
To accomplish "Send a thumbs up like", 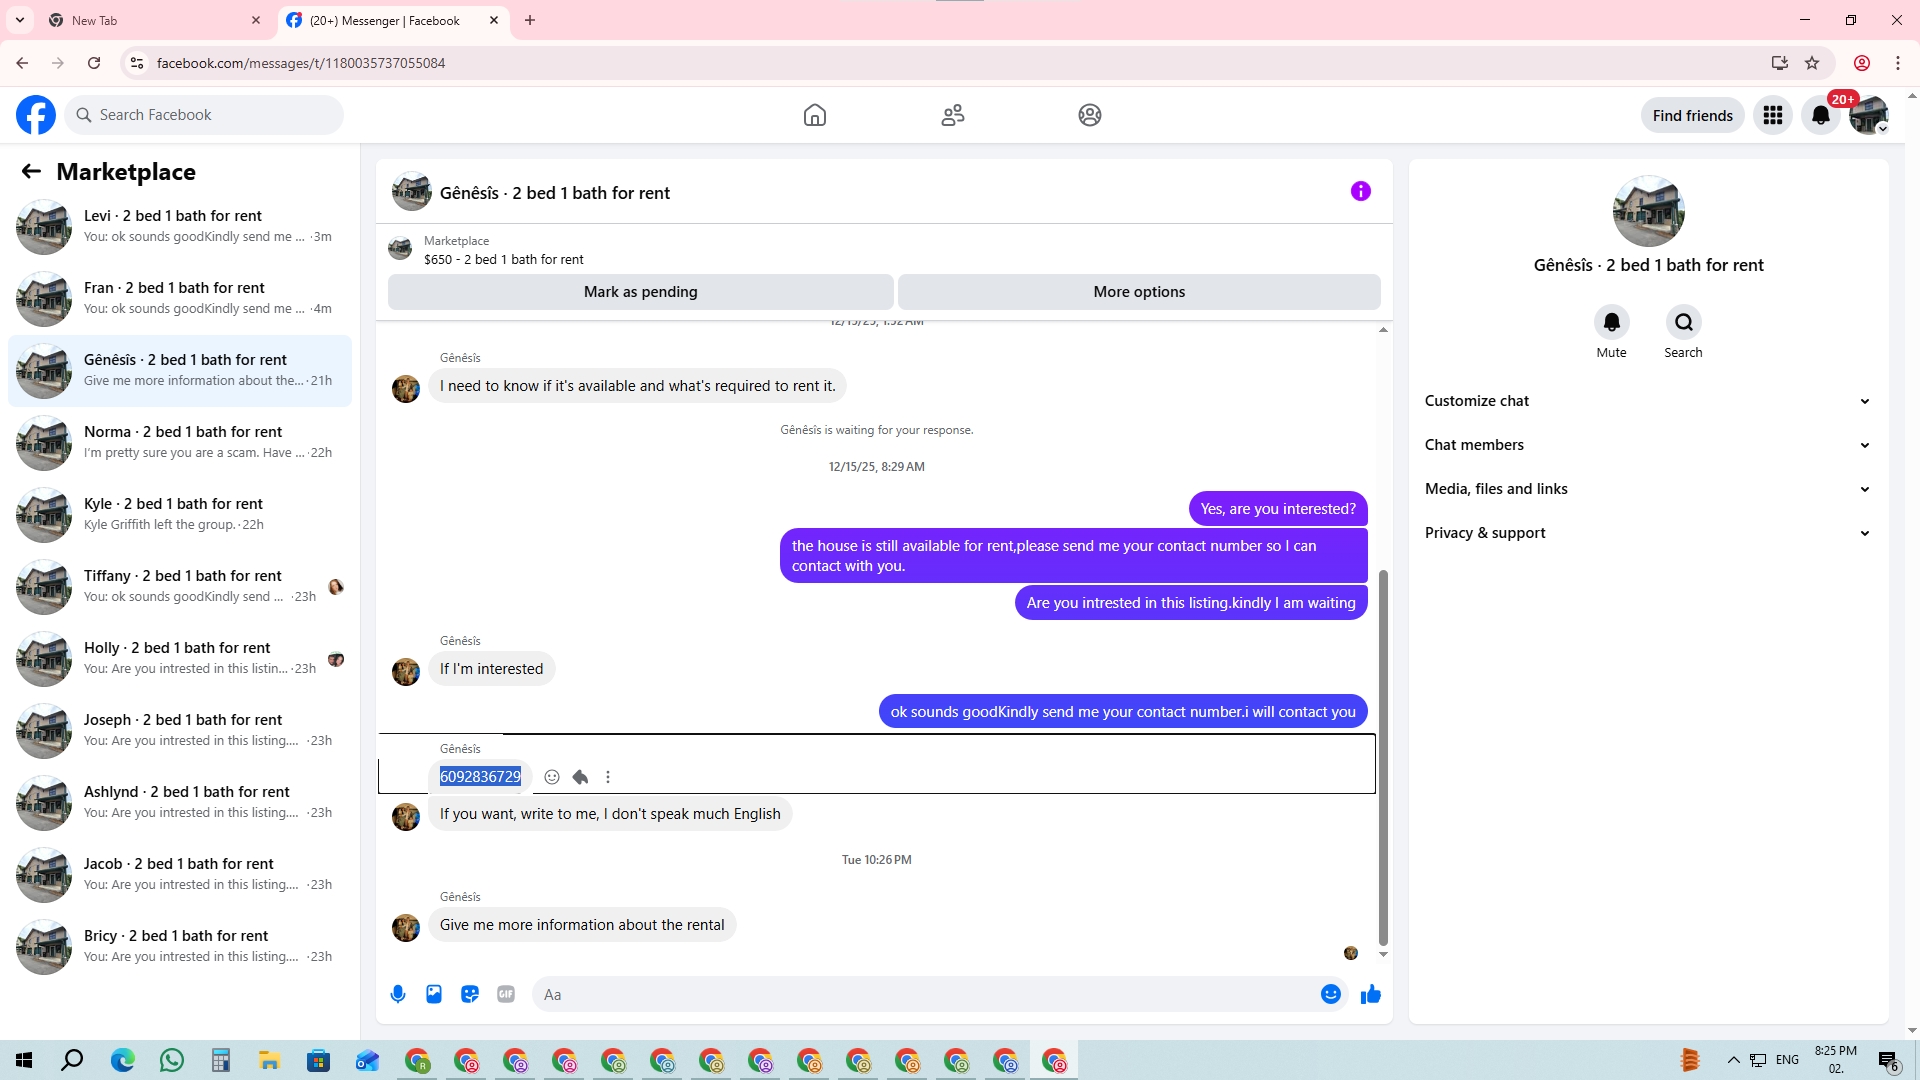I will coord(1370,994).
